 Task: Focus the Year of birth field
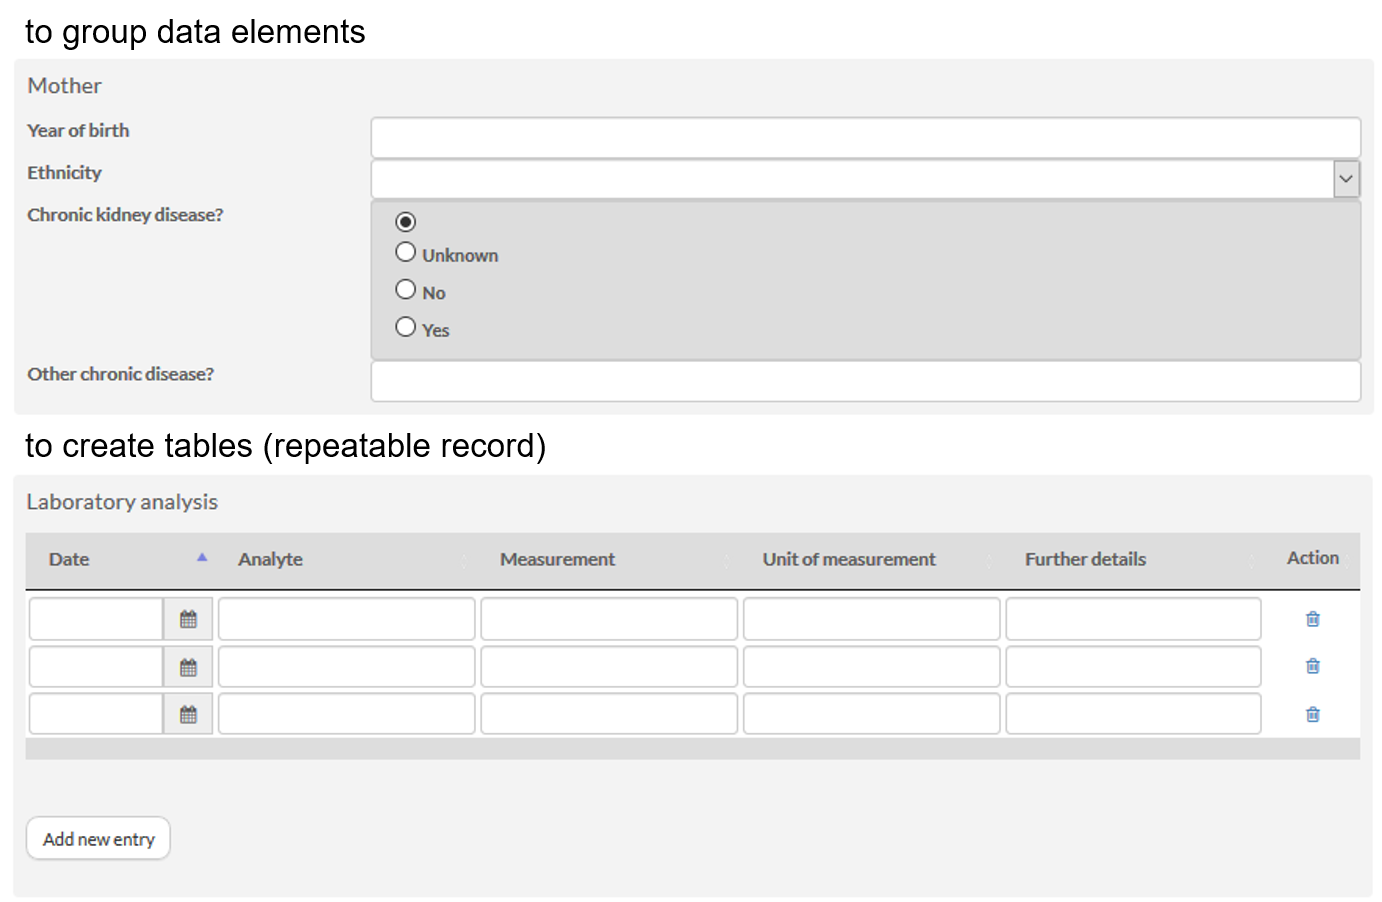click(x=866, y=137)
